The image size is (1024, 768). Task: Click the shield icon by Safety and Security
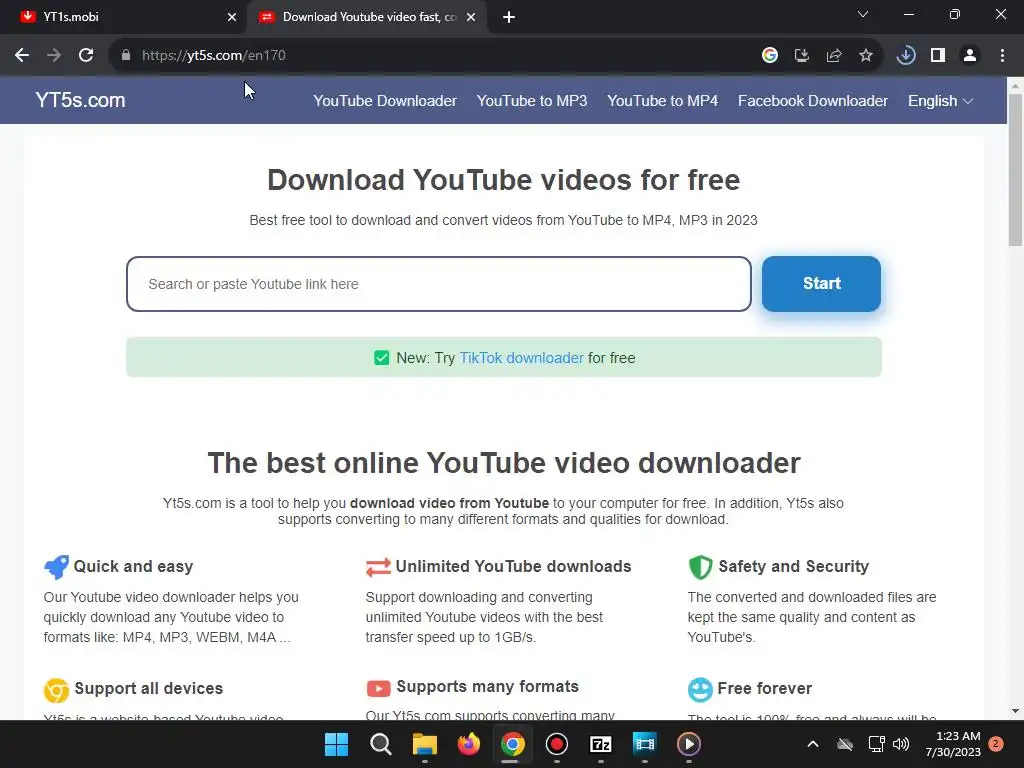pyautogui.click(x=700, y=567)
